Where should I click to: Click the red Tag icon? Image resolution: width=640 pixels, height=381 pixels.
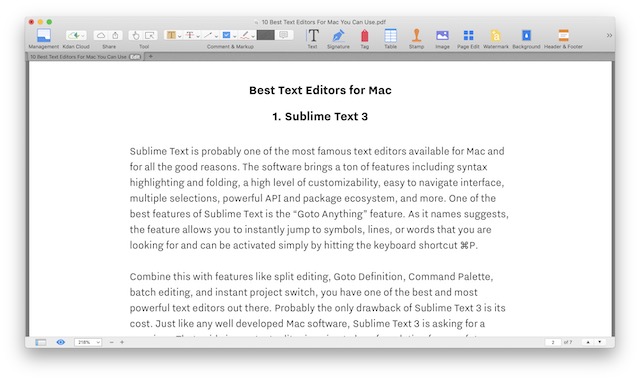[364, 36]
